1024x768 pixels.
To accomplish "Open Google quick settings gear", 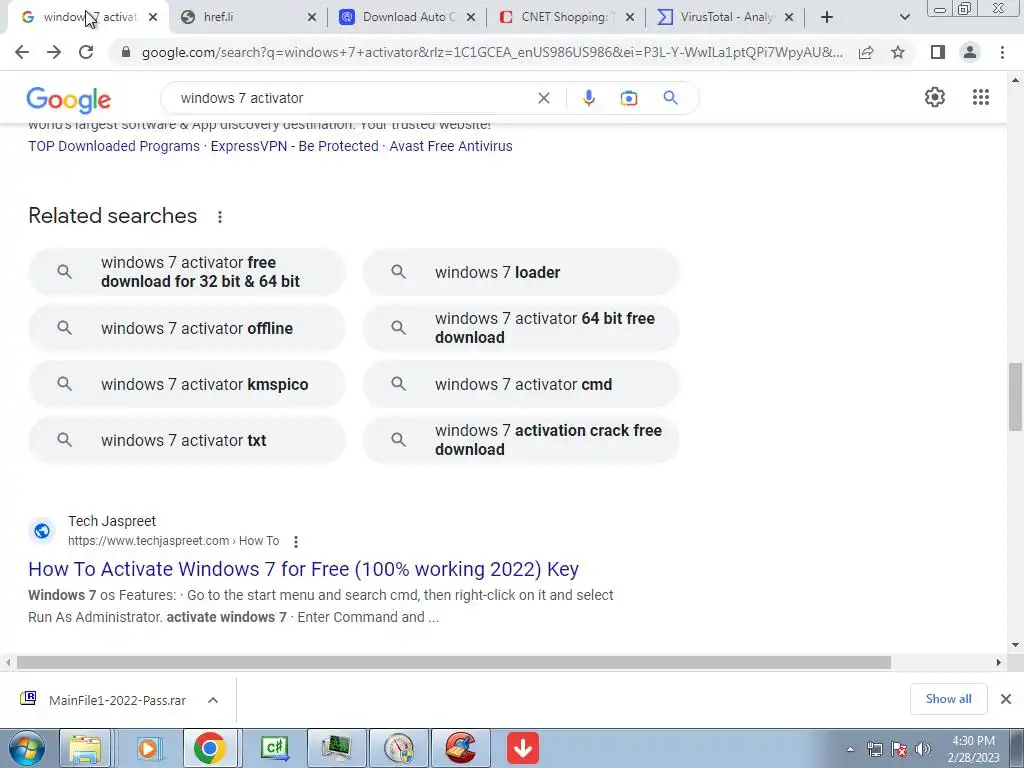I will [x=935, y=97].
